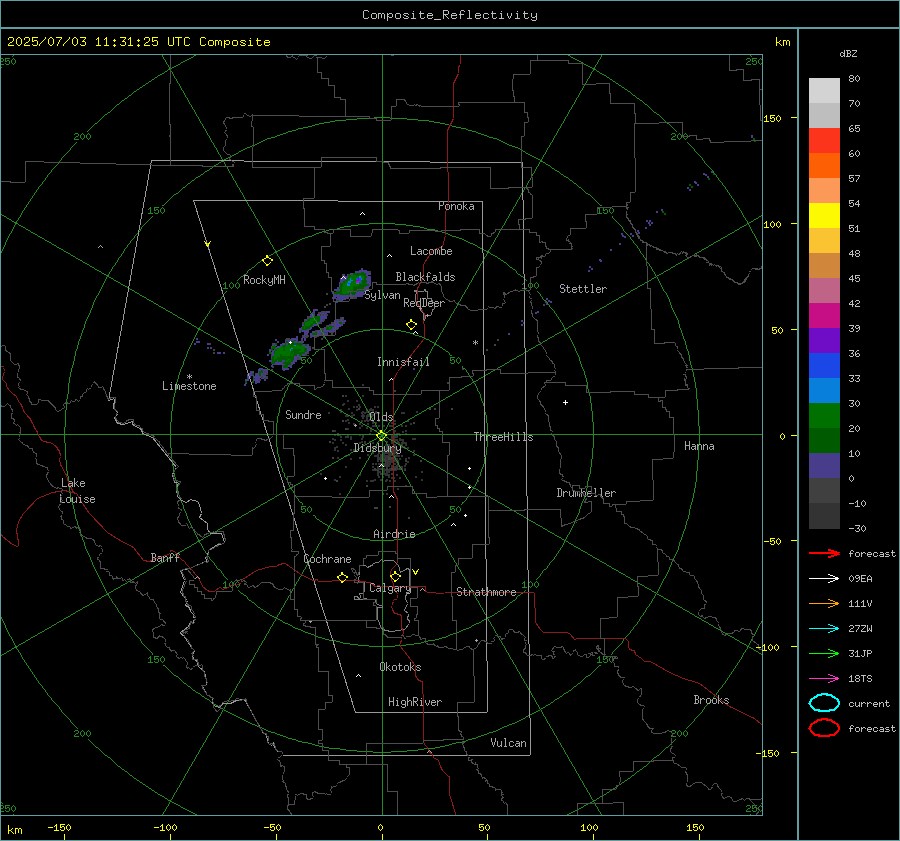Click the Lacombe town label
The width and height of the screenshot is (900, 841).
click(431, 251)
